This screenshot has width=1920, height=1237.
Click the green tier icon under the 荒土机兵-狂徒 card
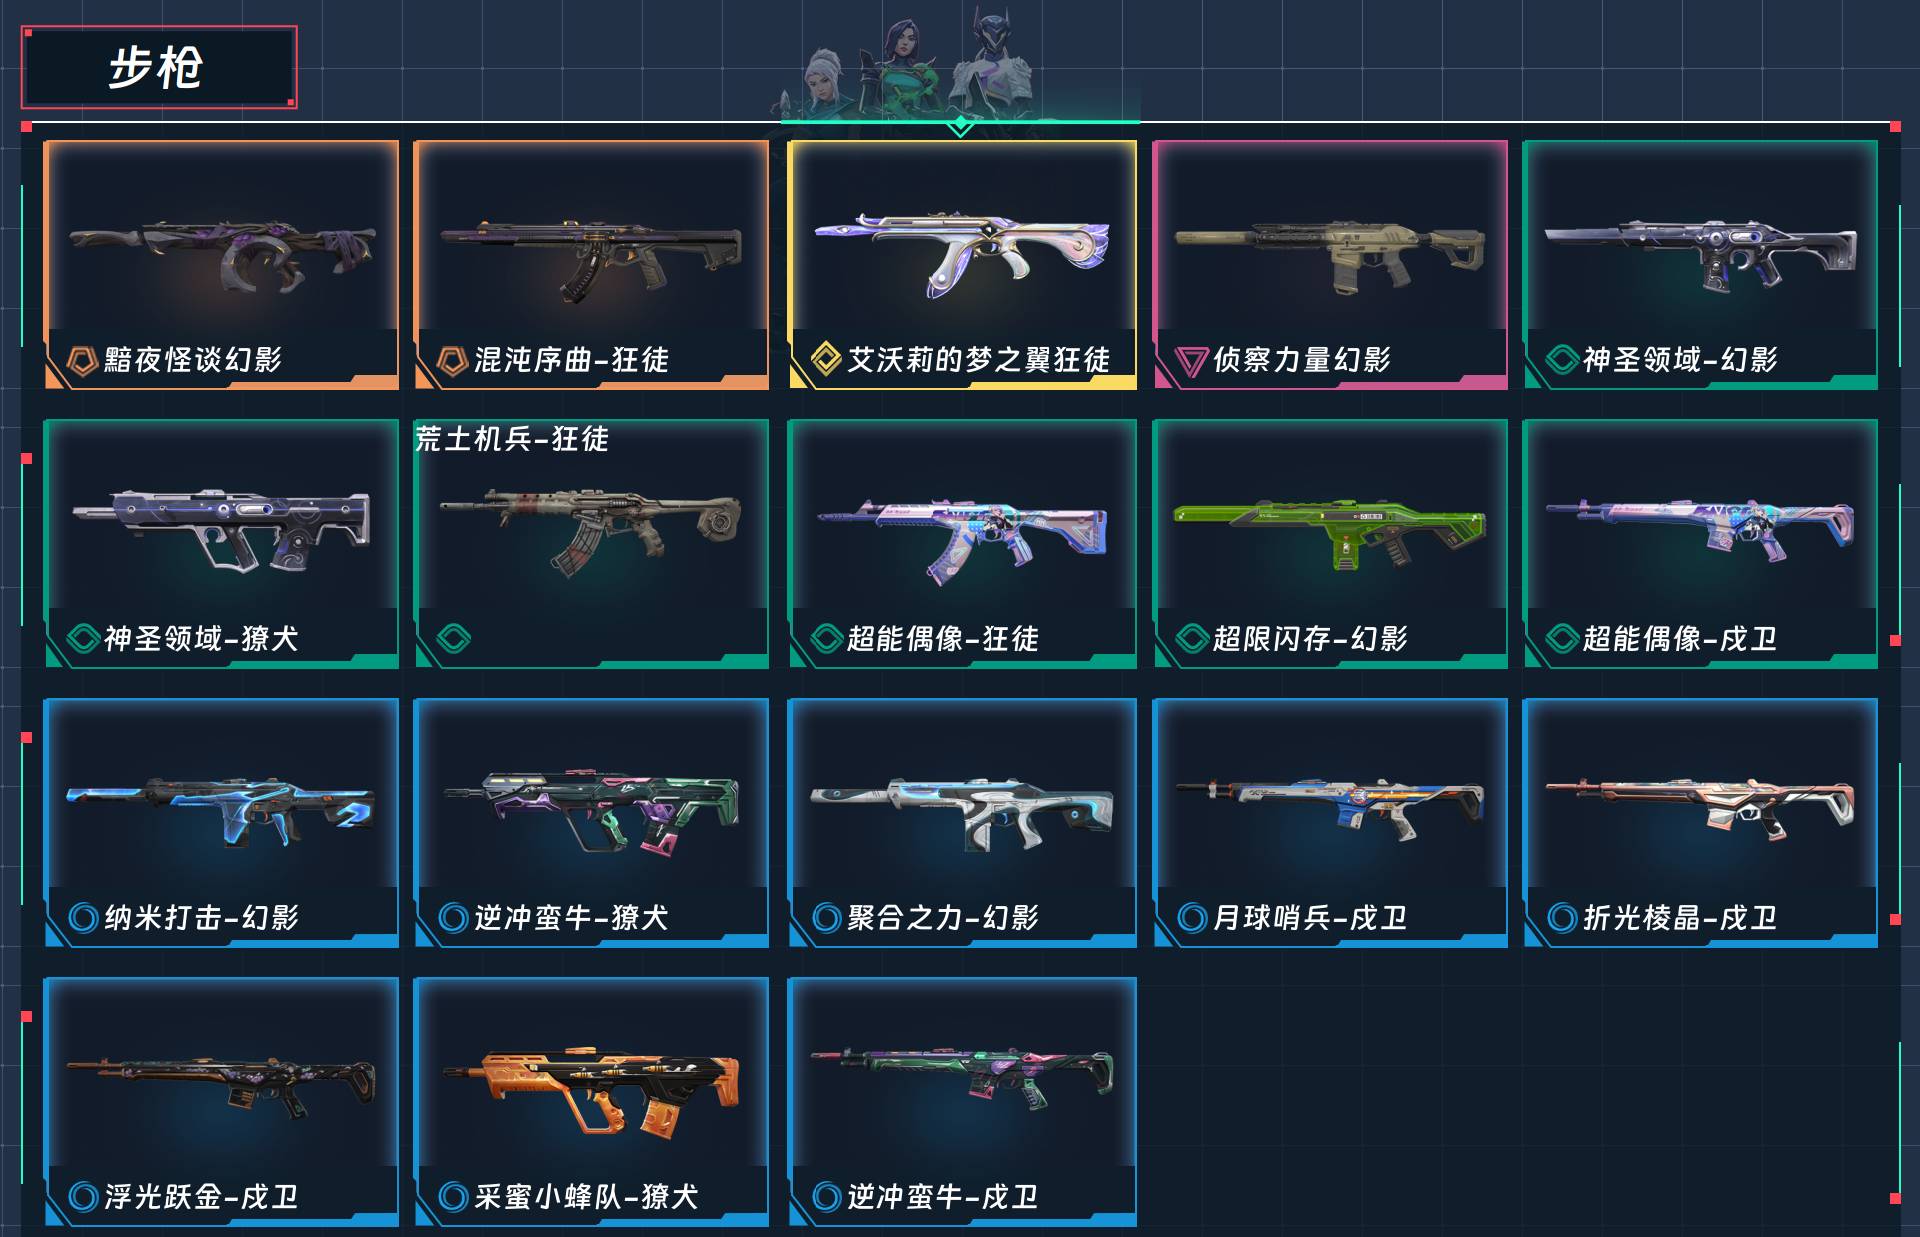pyautogui.click(x=453, y=638)
